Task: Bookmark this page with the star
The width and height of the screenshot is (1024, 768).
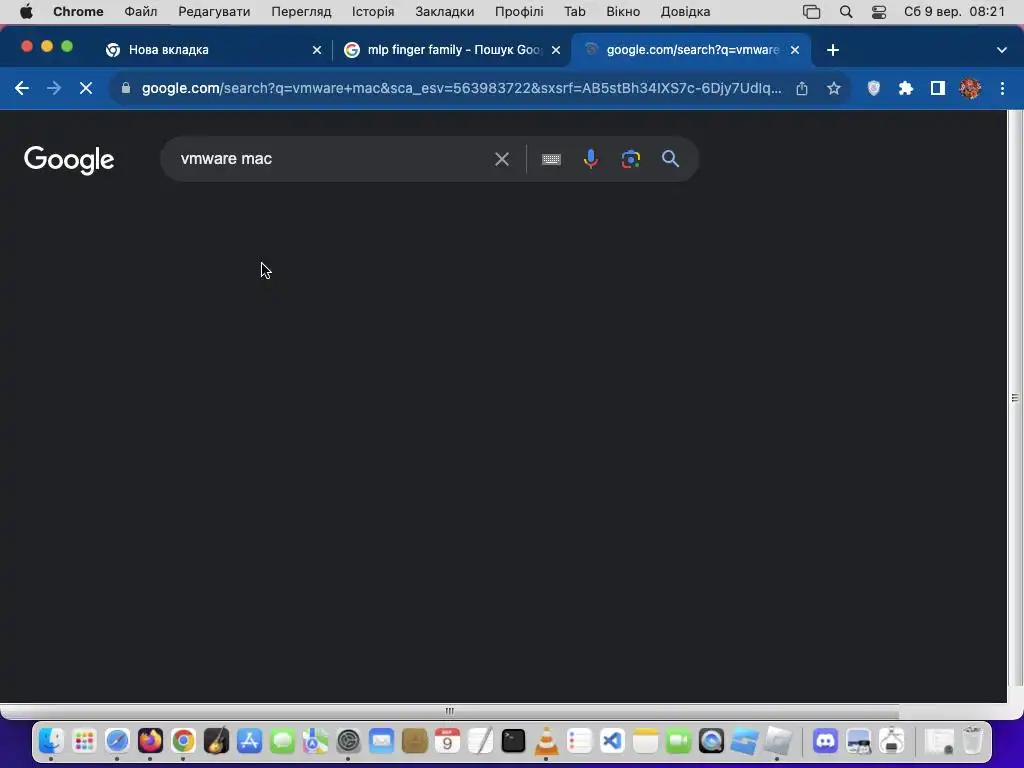Action: [x=833, y=88]
